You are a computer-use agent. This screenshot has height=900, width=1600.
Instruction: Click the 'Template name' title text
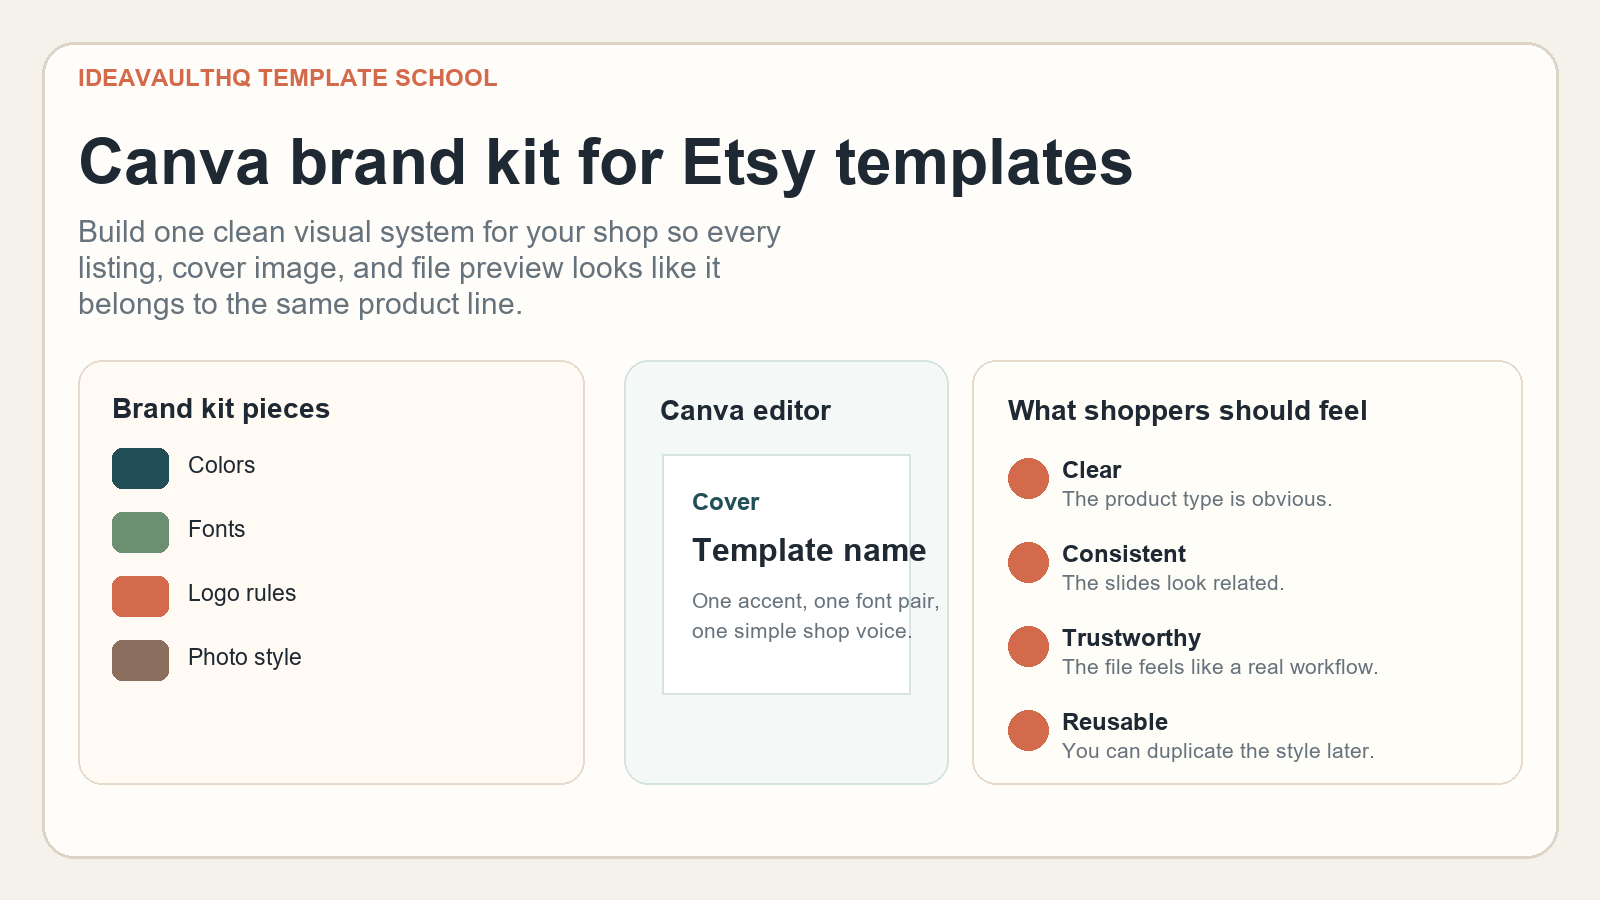click(809, 550)
